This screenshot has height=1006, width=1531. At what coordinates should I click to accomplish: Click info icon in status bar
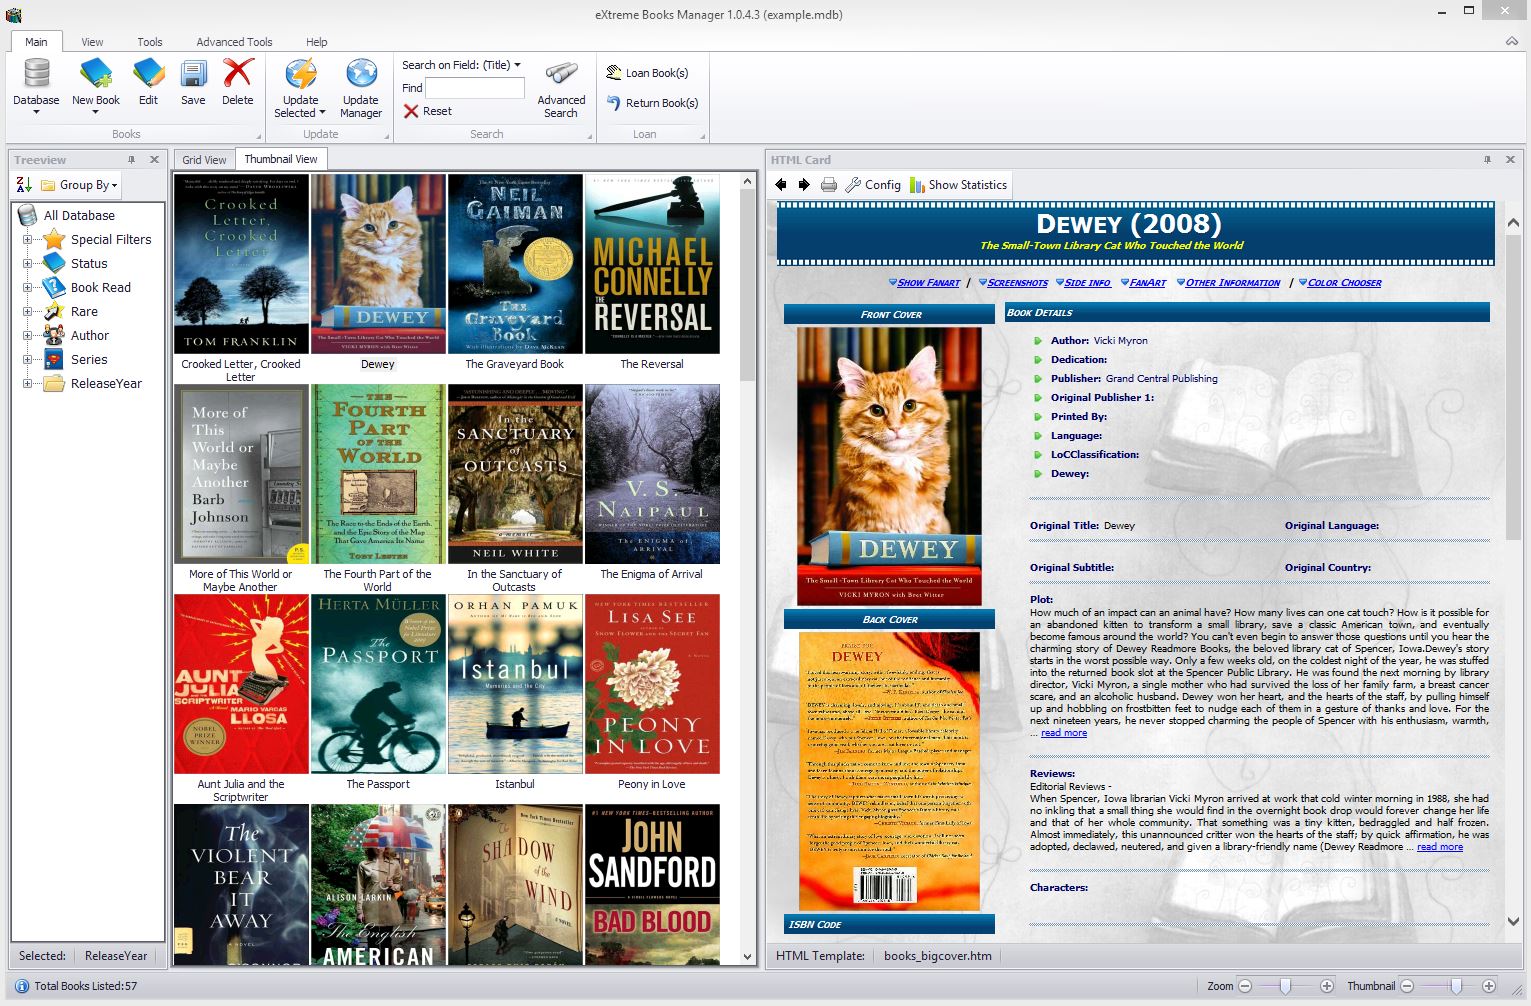point(21,986)
